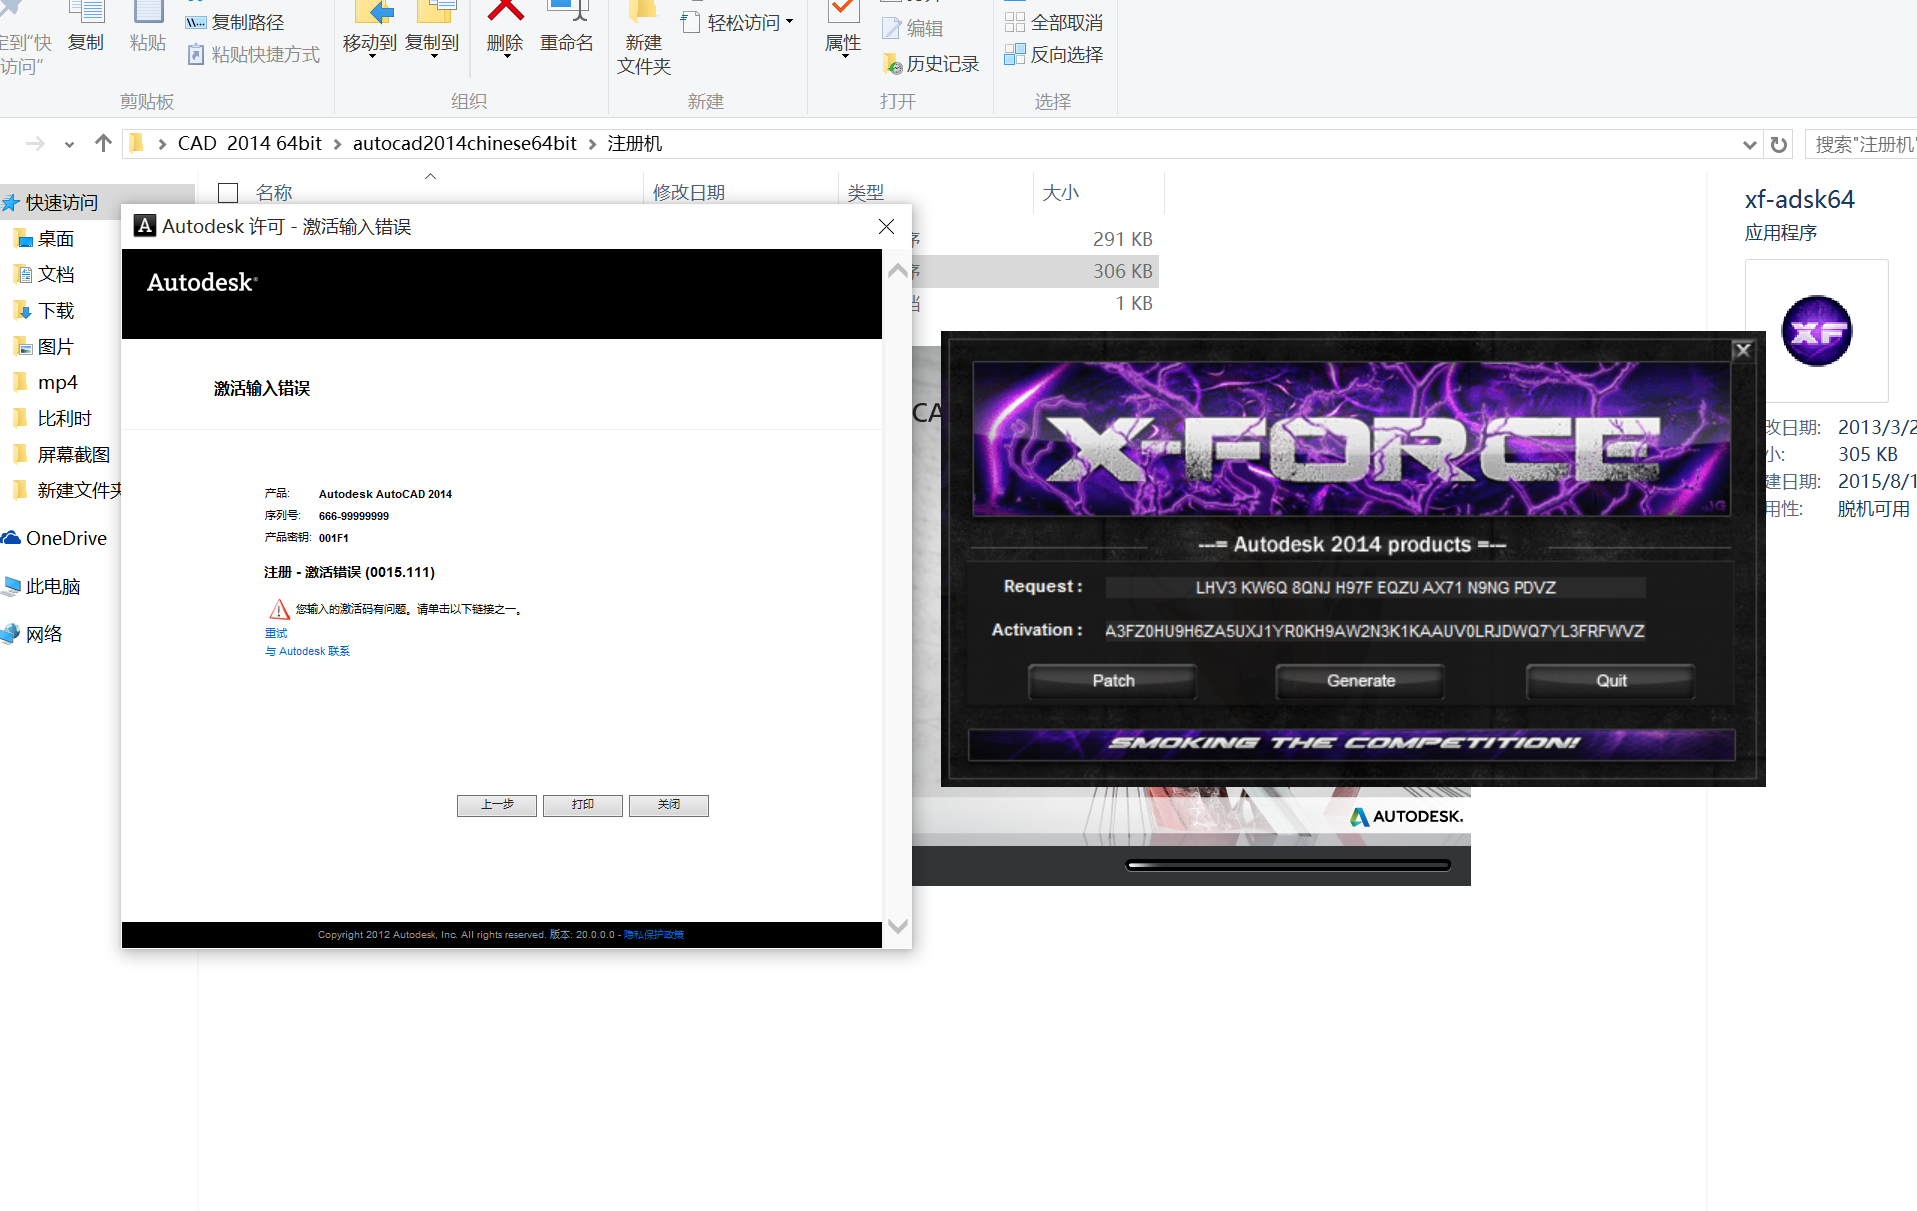The height and width of the screenshot is (1211, 1917).
Task: Click autocad2014chinese64bit breadcrumb segment
Action: coord(465,143)
